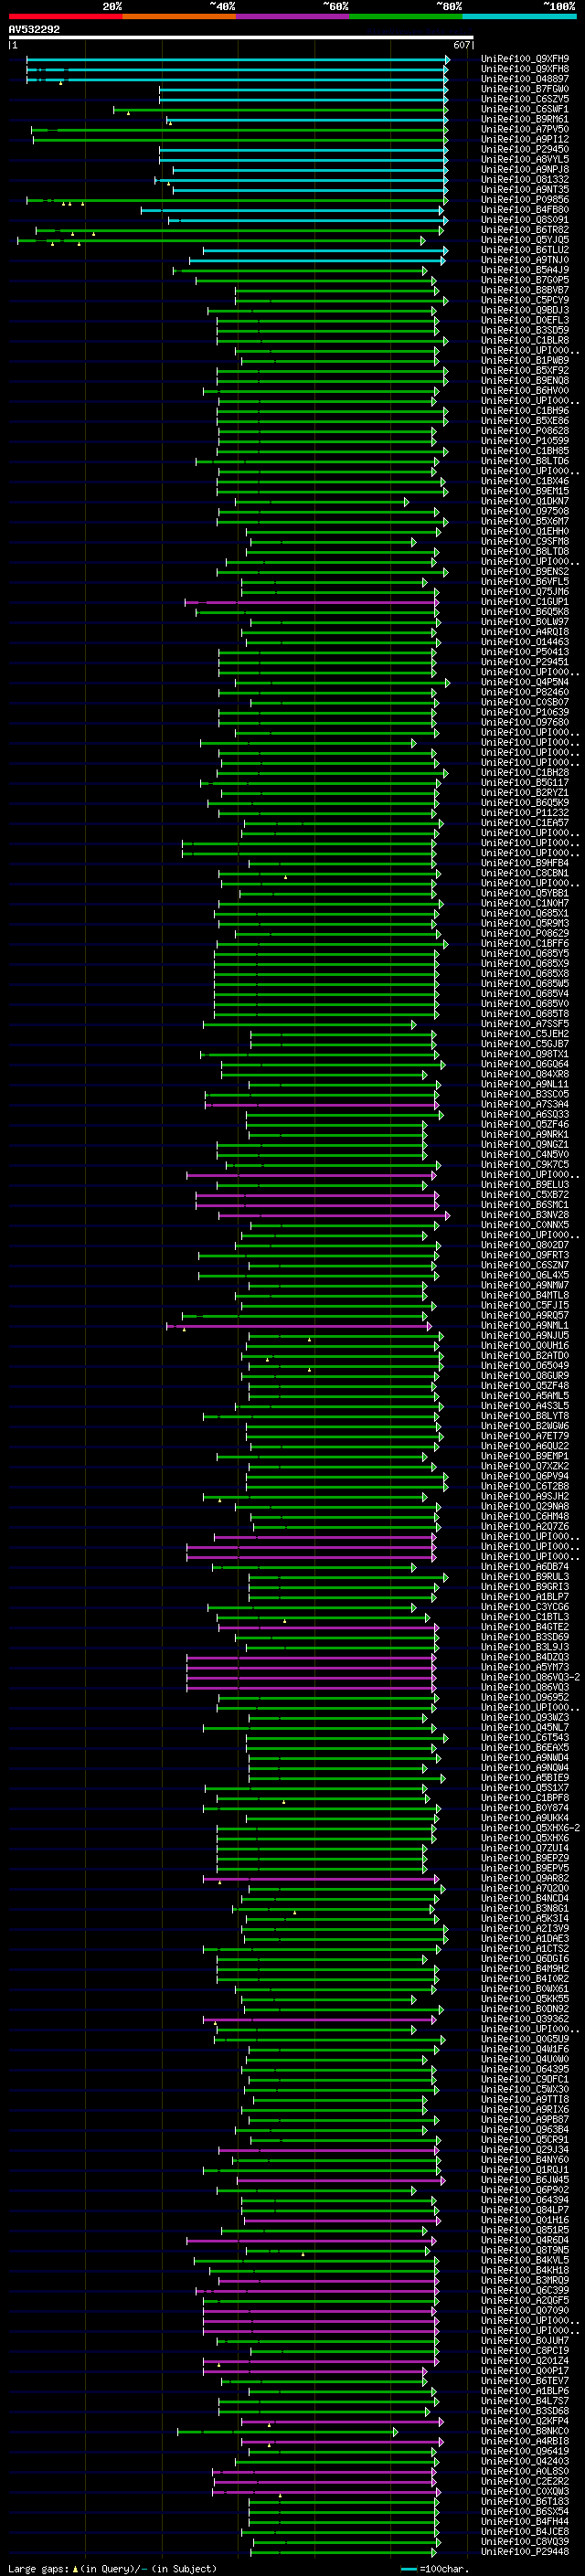Select the label UniRef100_B4F8B0
Screen dimensions: 585x2576
coord(525,210)
